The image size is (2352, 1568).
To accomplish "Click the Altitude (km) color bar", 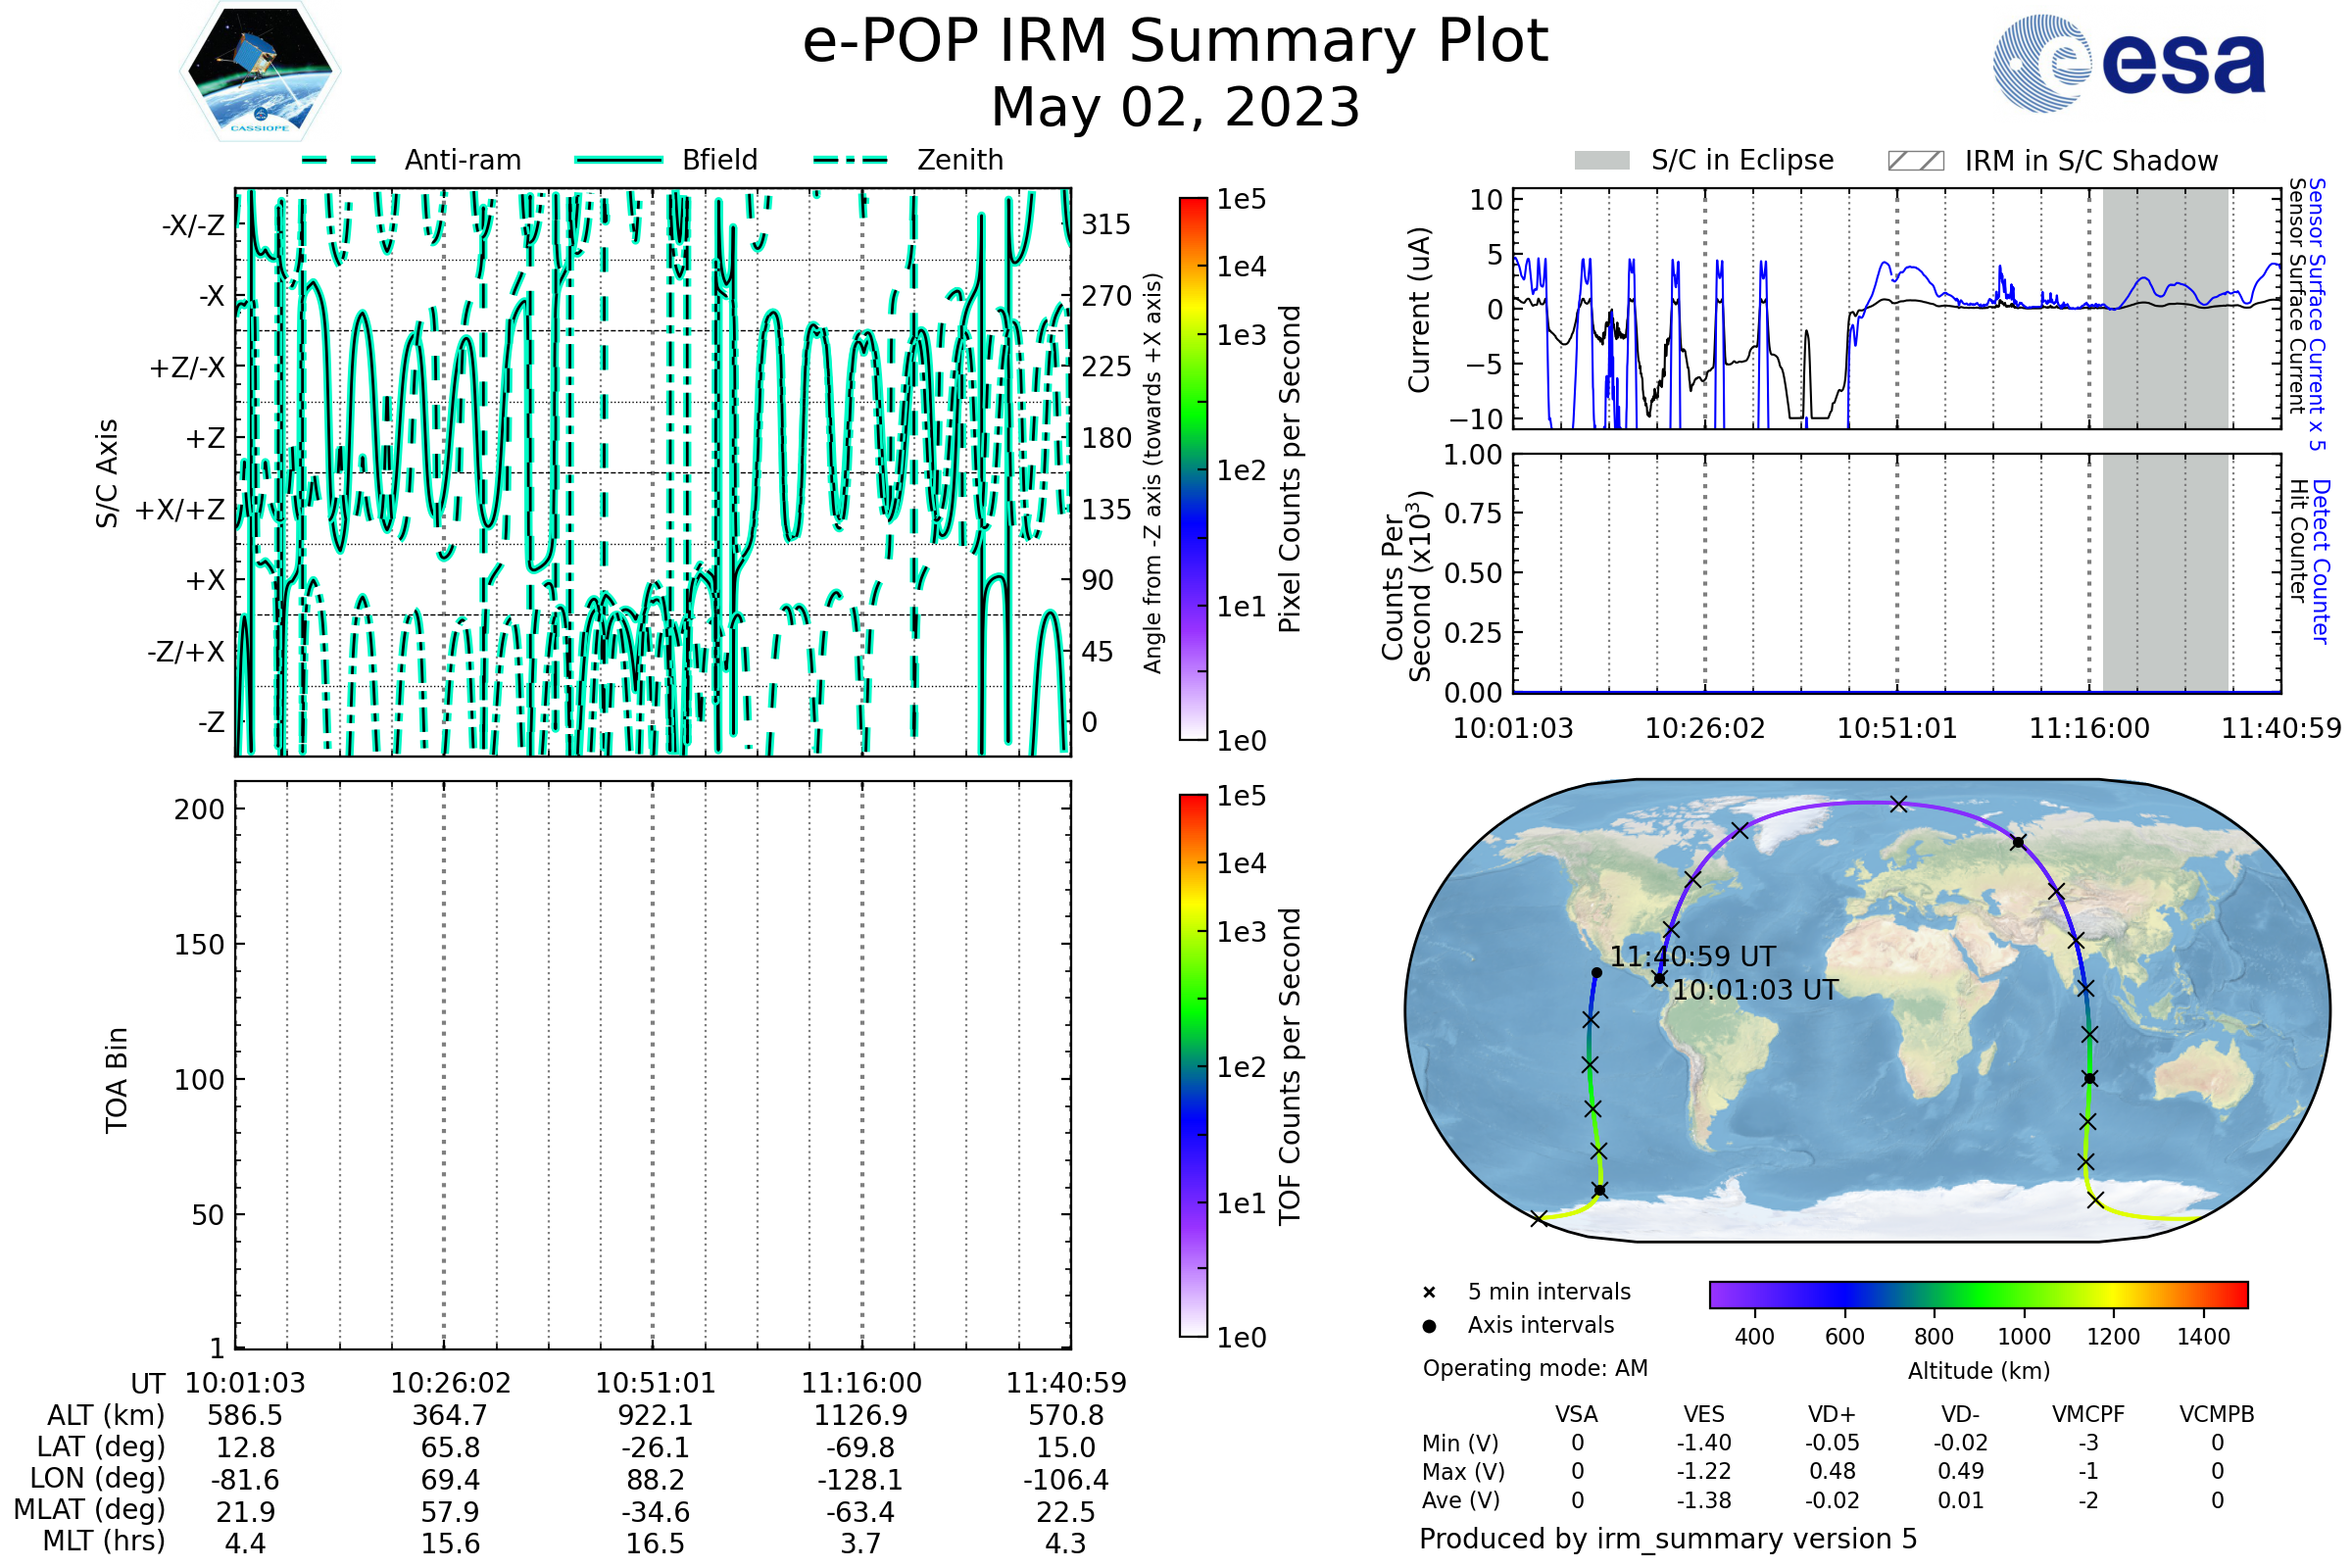I will pos(1978,1294).
